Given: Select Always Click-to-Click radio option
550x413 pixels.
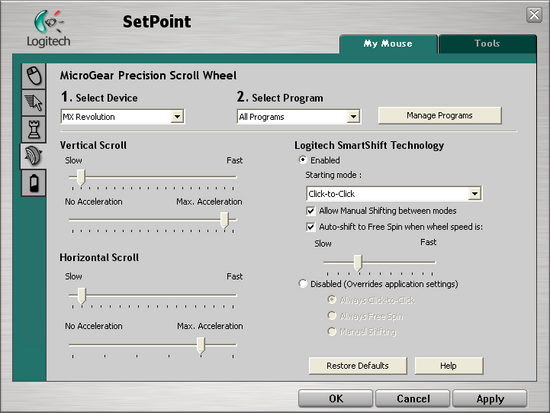Looking at the screenshot, I should (x=331, y=300).
